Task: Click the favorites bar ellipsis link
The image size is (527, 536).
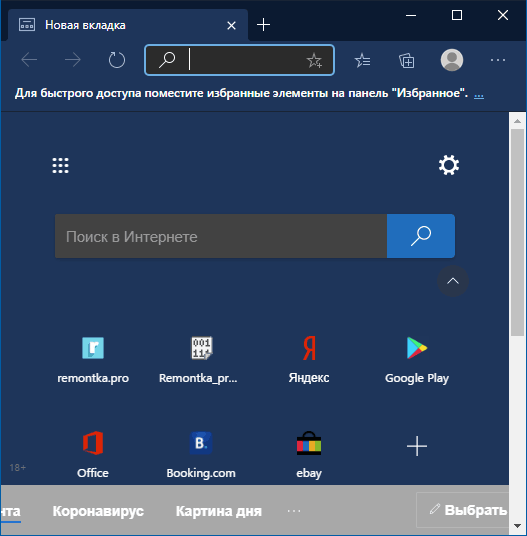Action: pos(479,94)
